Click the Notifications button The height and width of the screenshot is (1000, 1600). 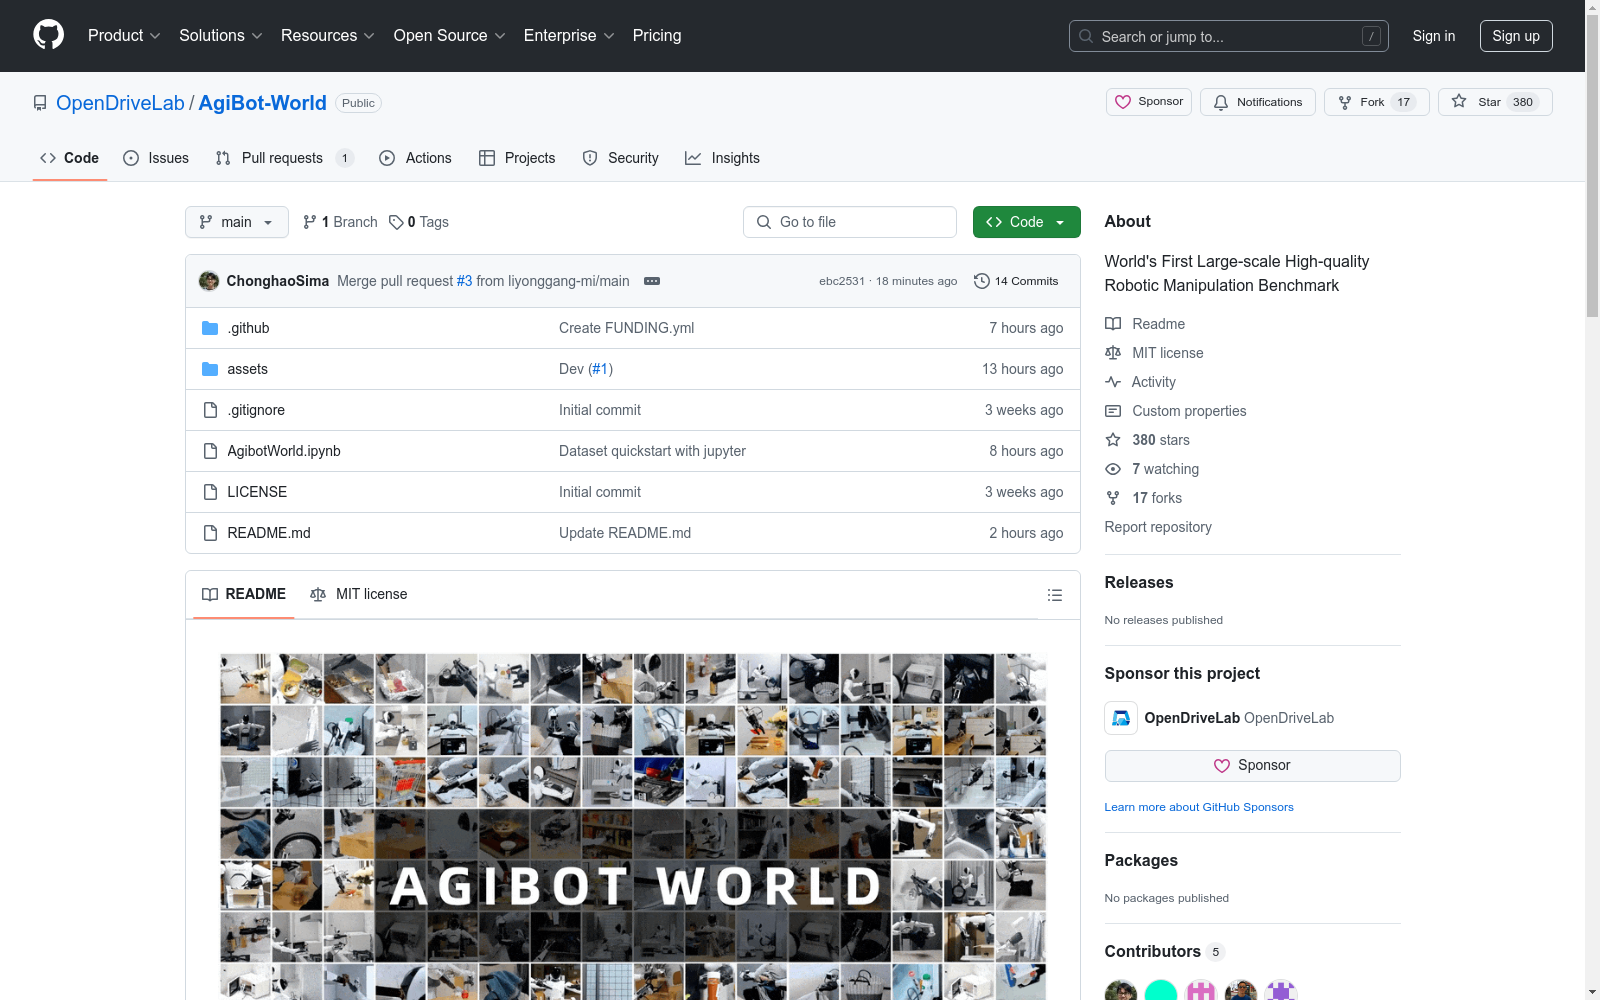pos(1258,102)
